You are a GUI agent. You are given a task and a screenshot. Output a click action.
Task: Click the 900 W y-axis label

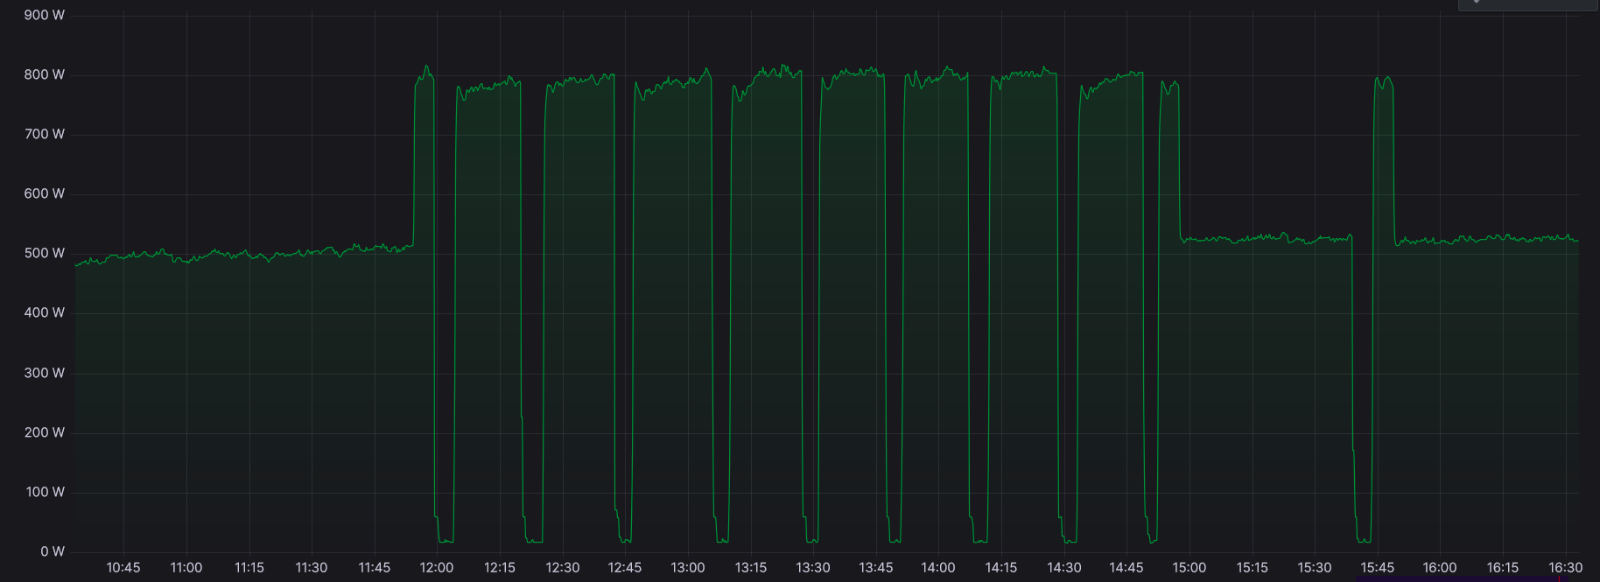point(44,15)
